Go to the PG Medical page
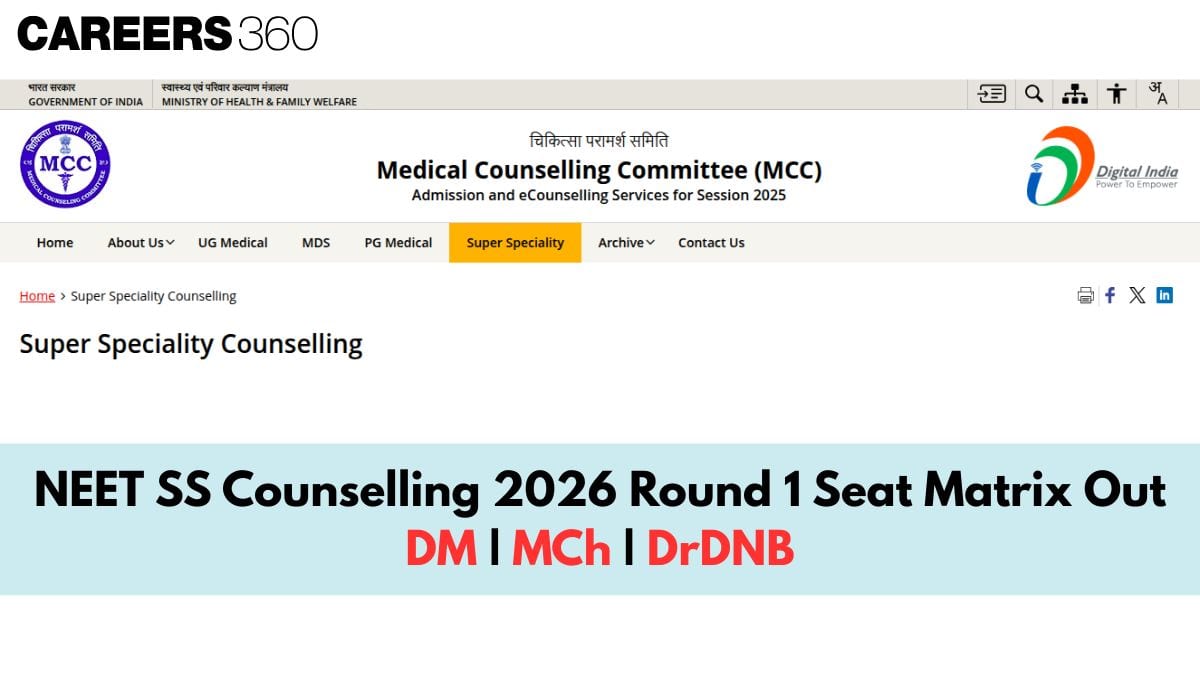This screenshot has width=1200, height=675. (398, 243)
